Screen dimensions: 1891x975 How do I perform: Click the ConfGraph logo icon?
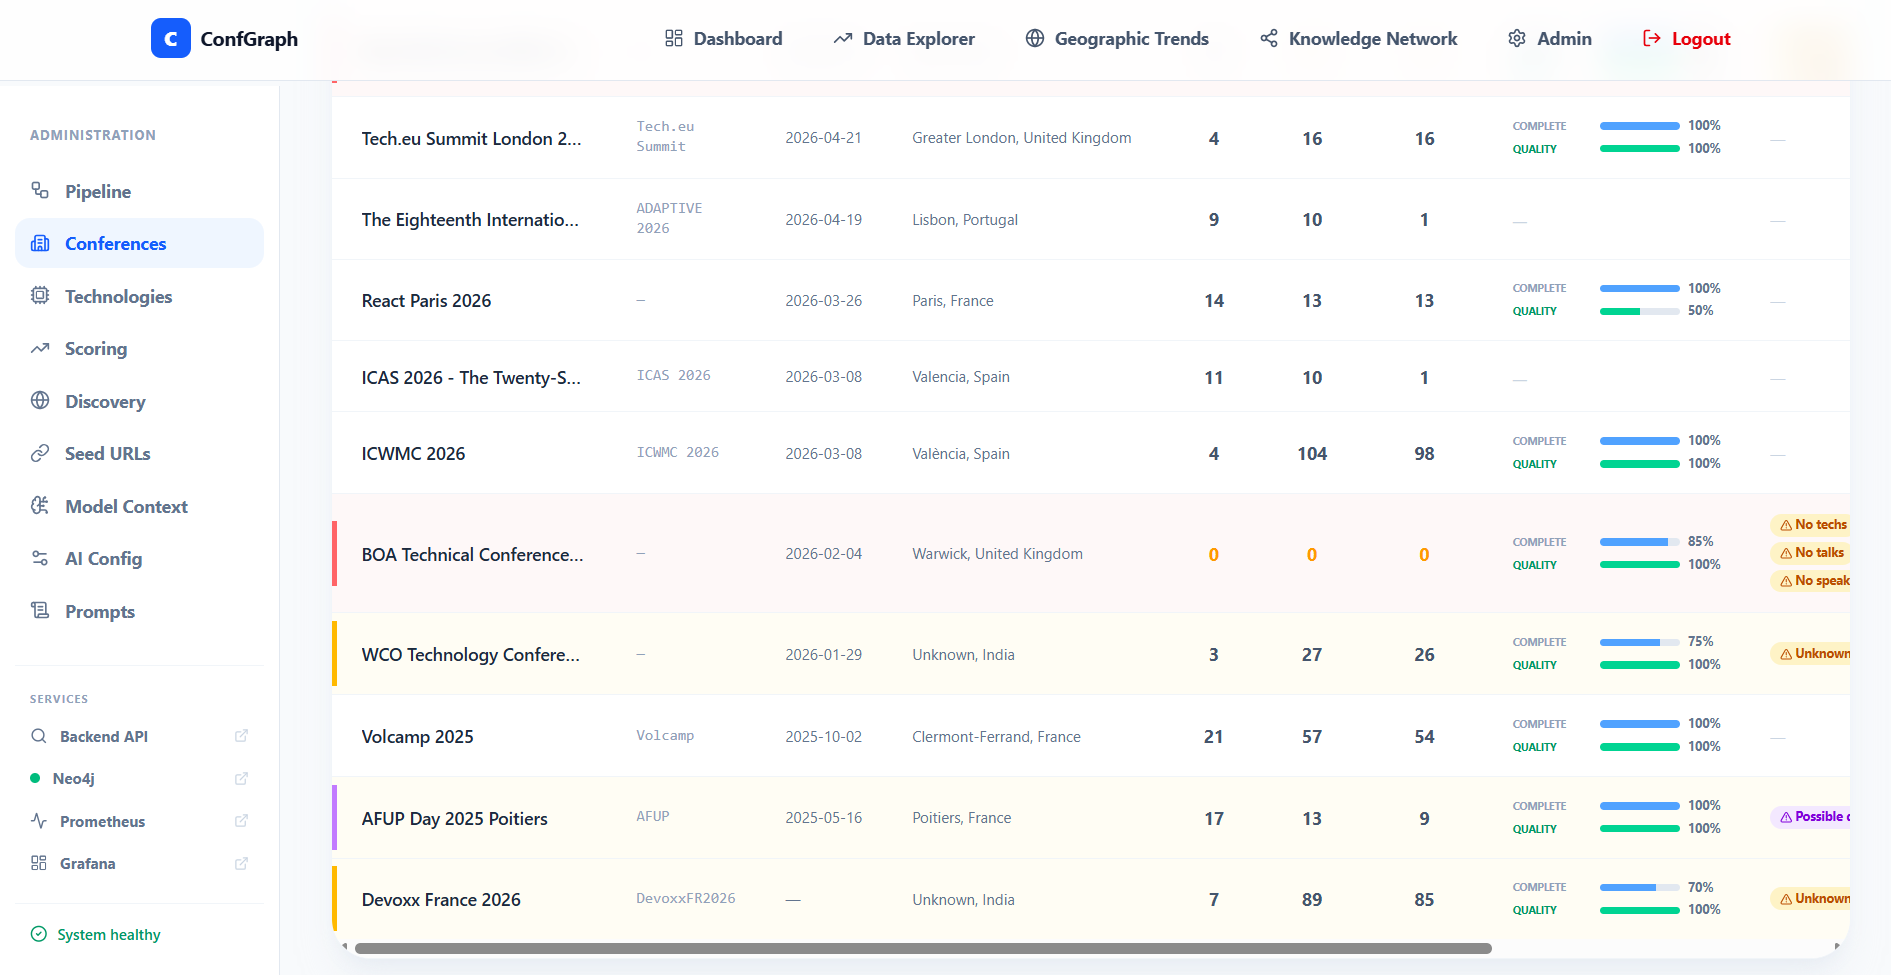[170, 38]
